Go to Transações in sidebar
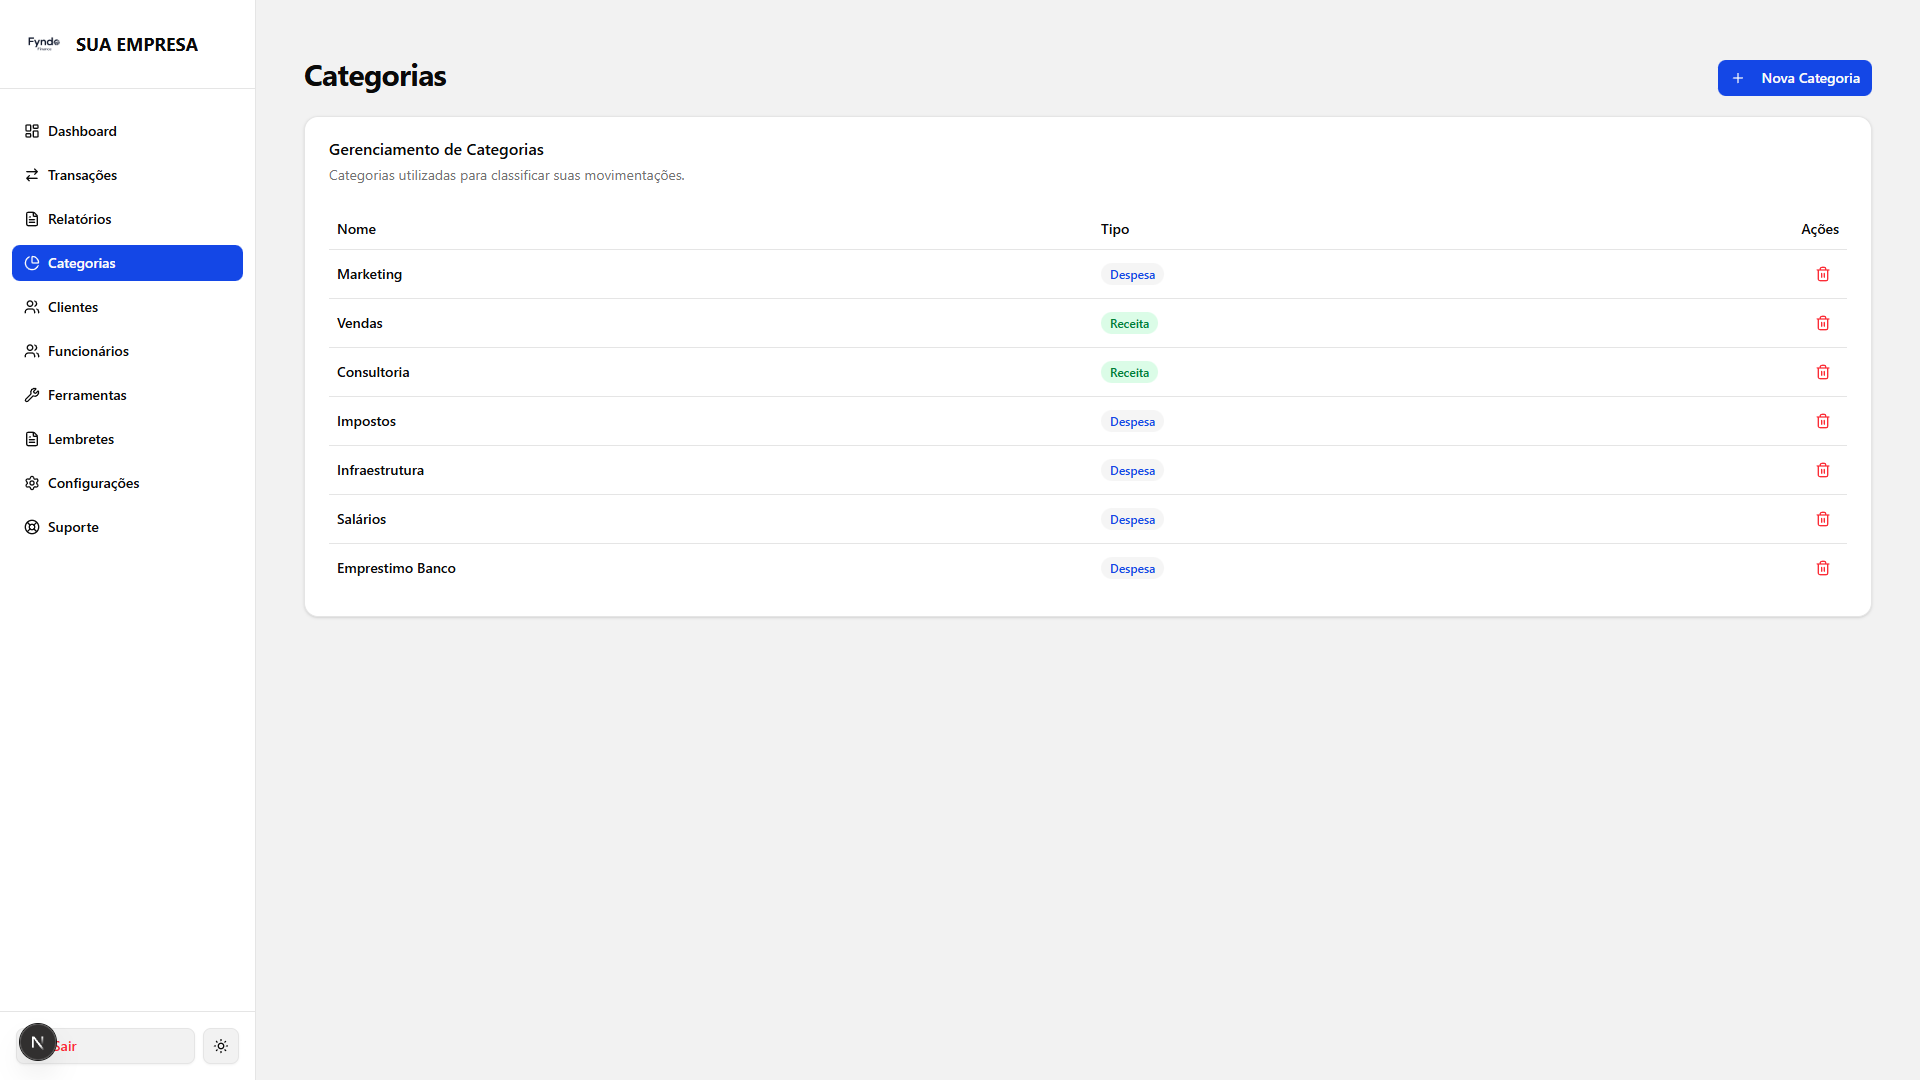 [82, 175]
